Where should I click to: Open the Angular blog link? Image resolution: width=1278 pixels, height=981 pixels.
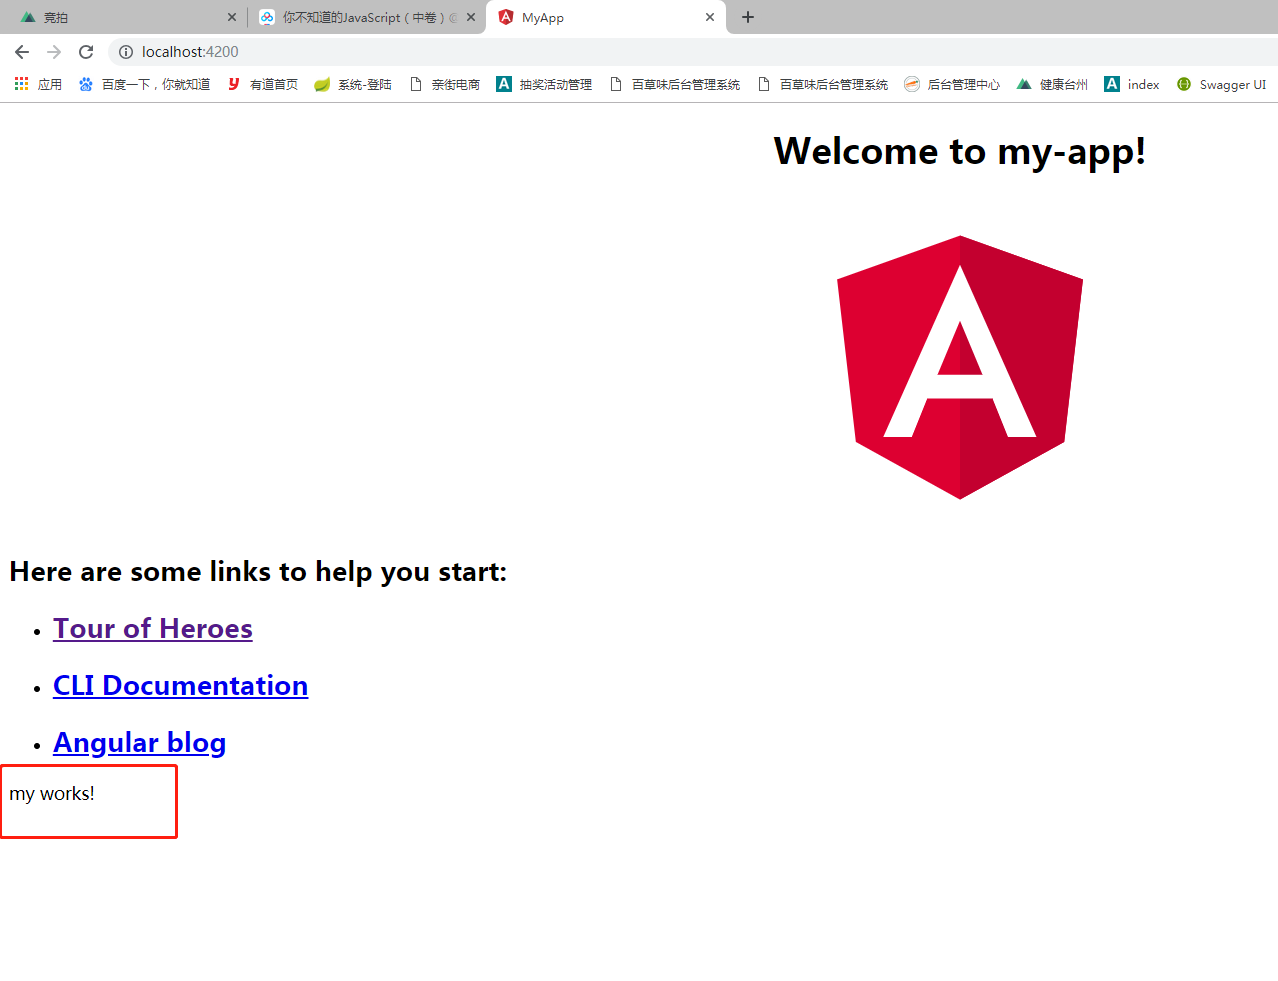click(x=139, y=742)
